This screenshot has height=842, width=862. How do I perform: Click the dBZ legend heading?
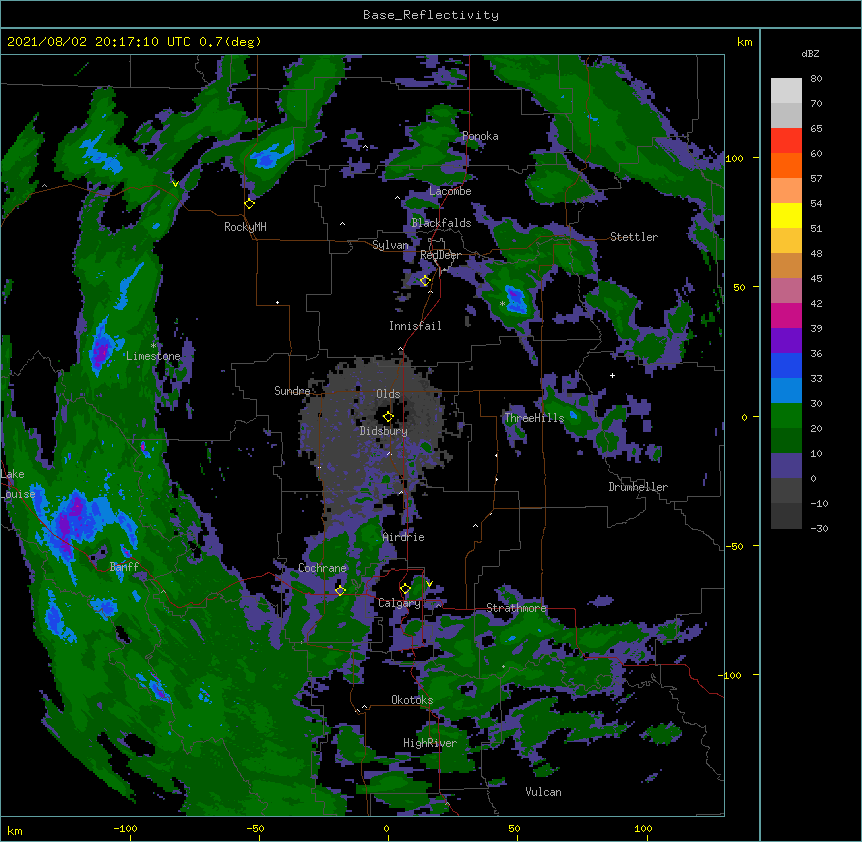810,53
